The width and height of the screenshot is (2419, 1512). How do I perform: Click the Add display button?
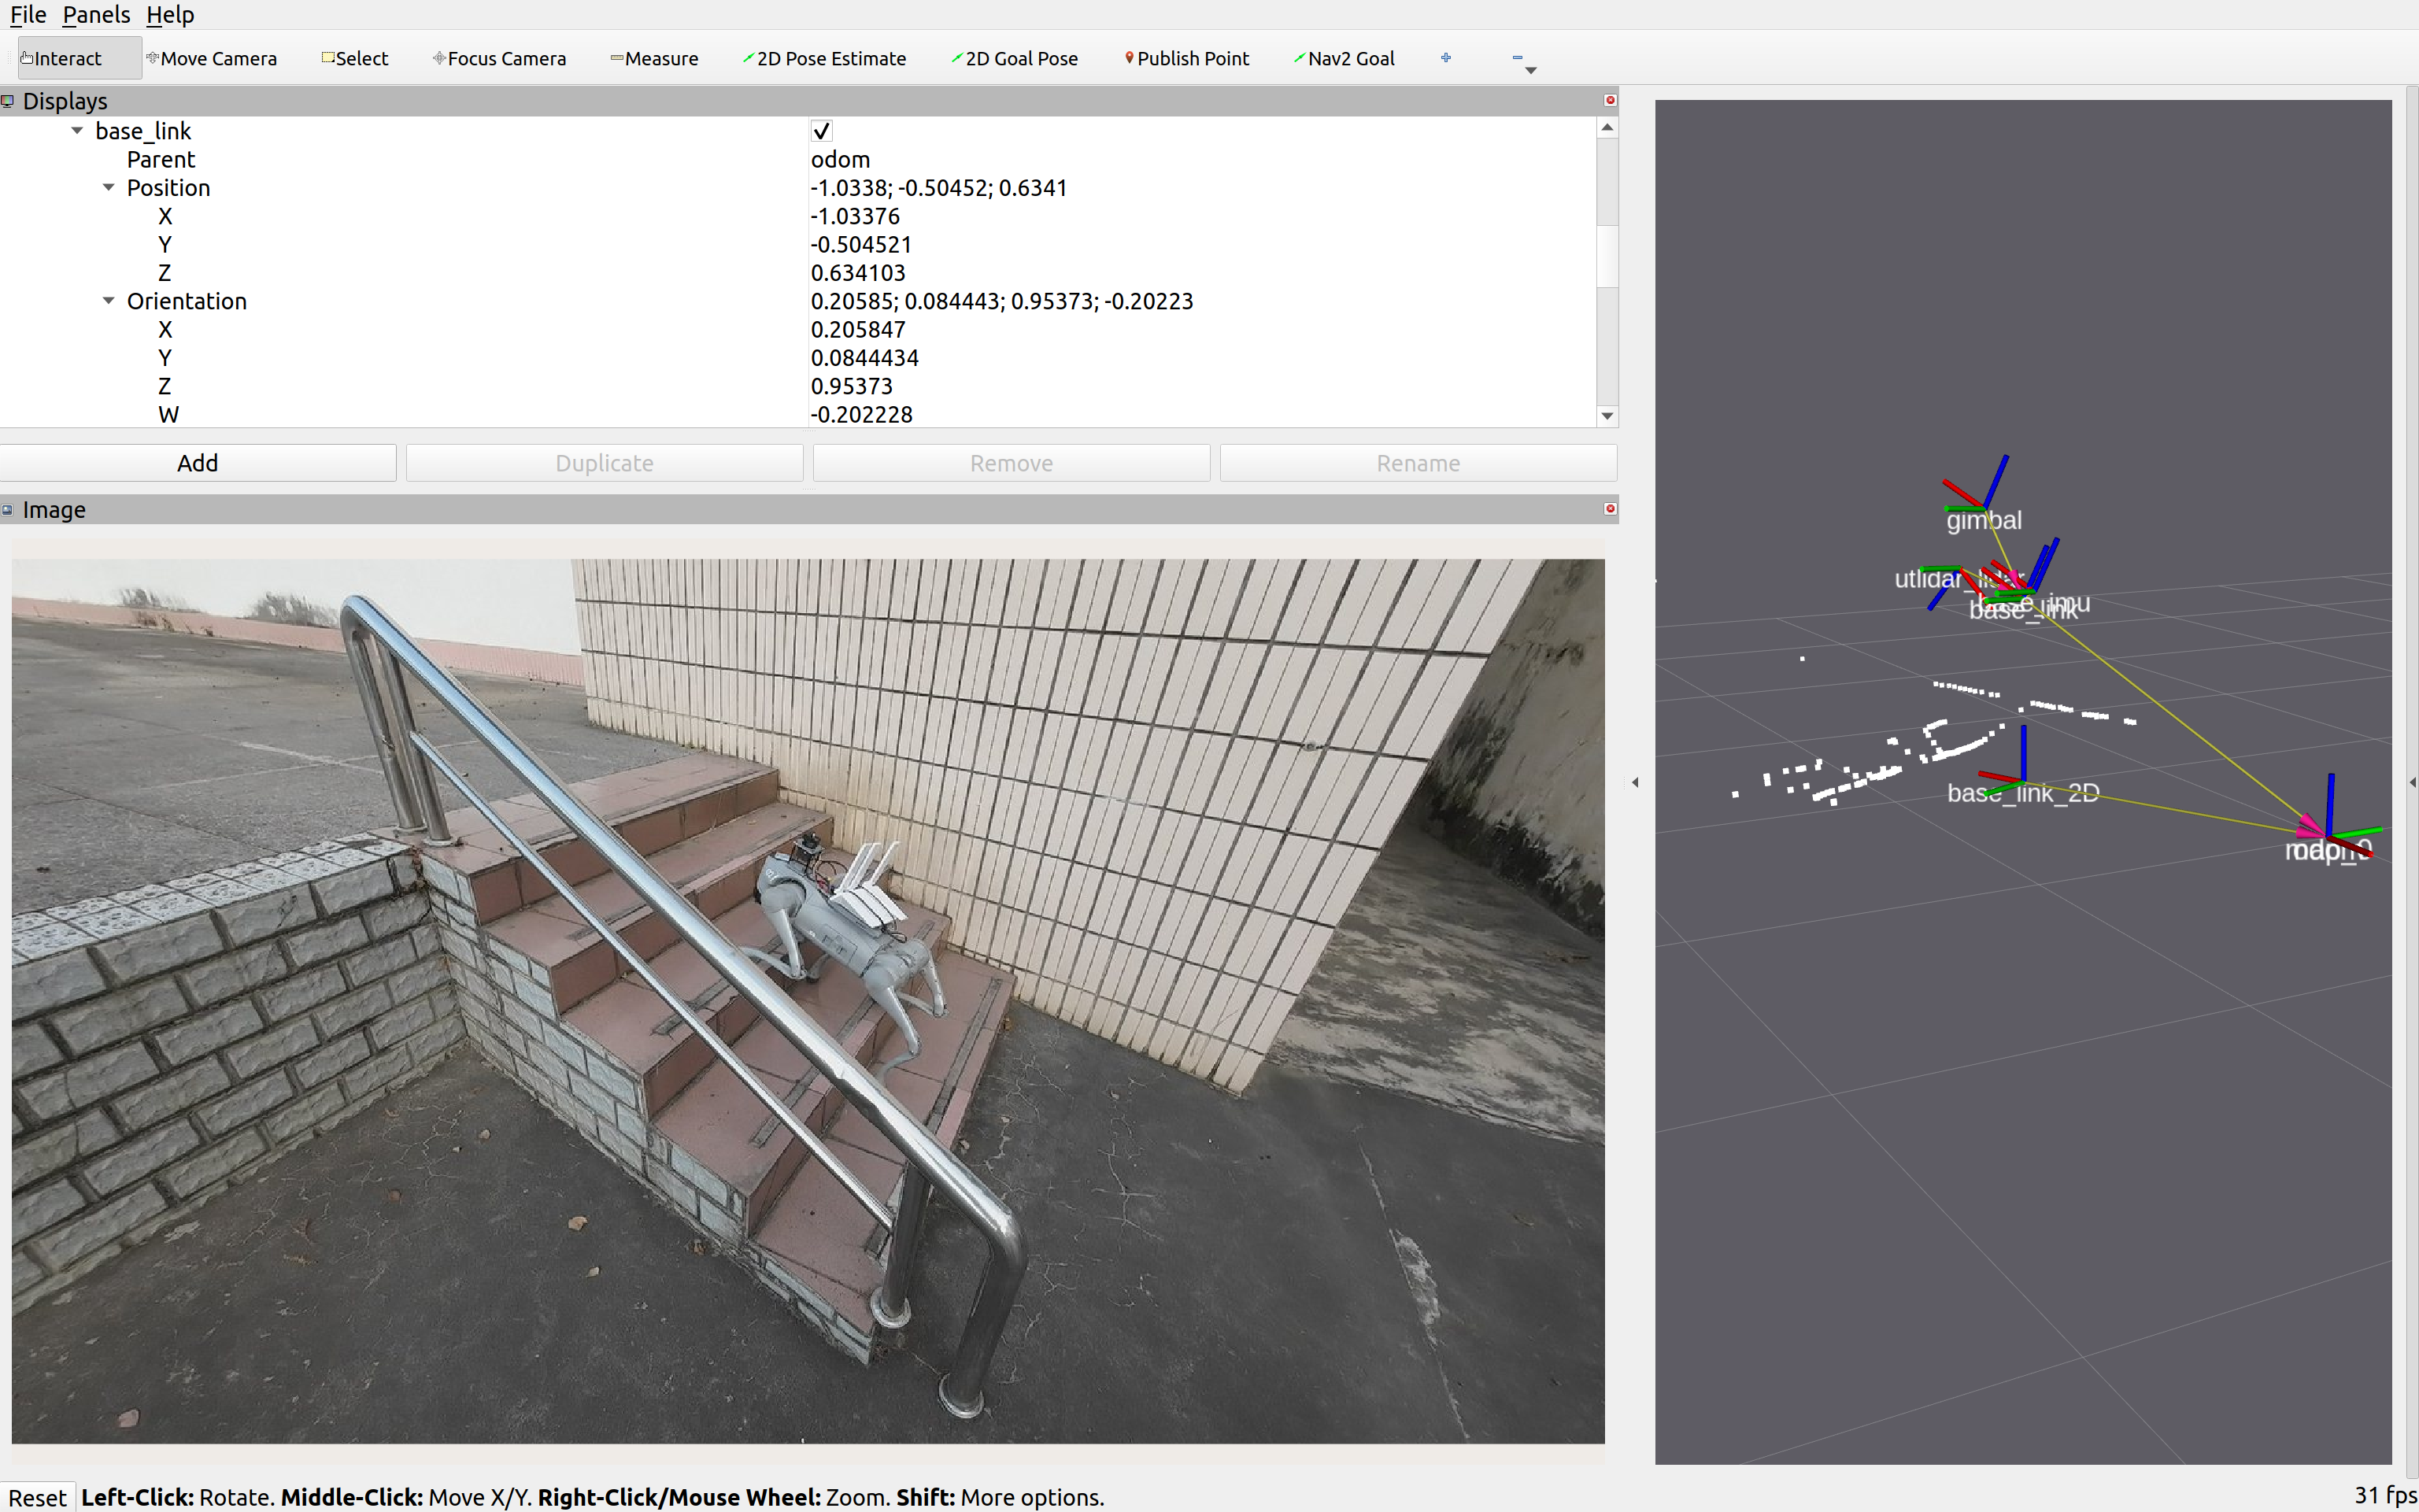(198, 463)
